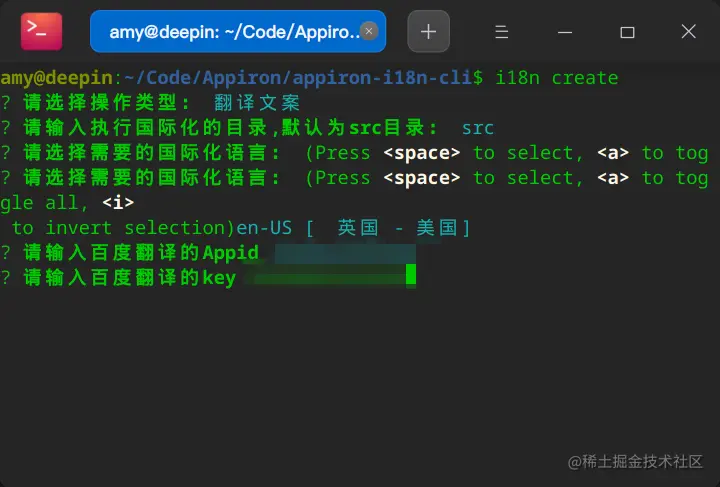Click the '请输入执行国际化的目录' prompt line
This screenshot has height=487, width=720.
pyautogui.click(x=230, y=128)
